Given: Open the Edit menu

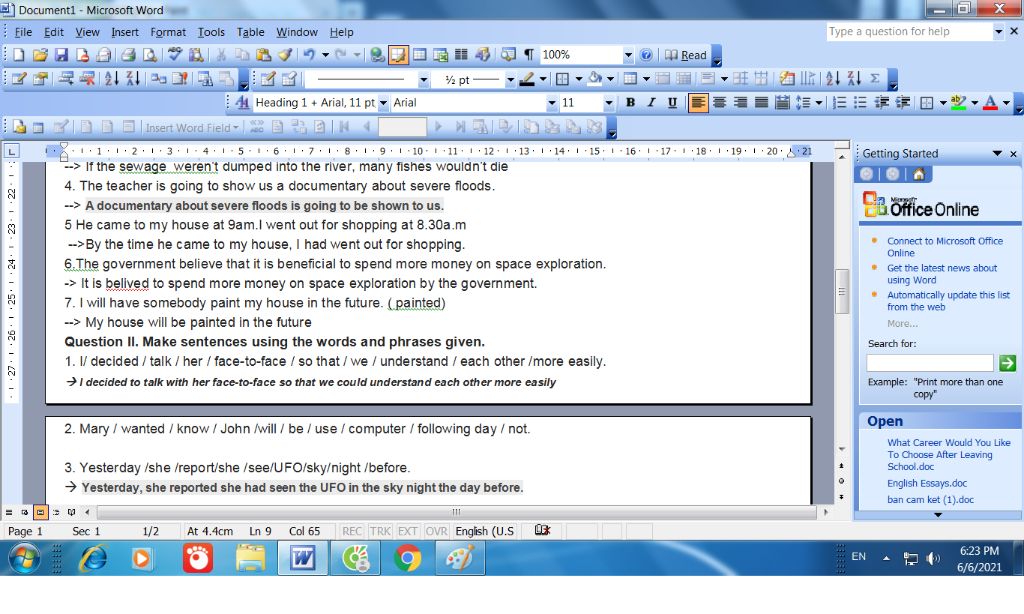Looking at the screenshot, I should [54, 32].
